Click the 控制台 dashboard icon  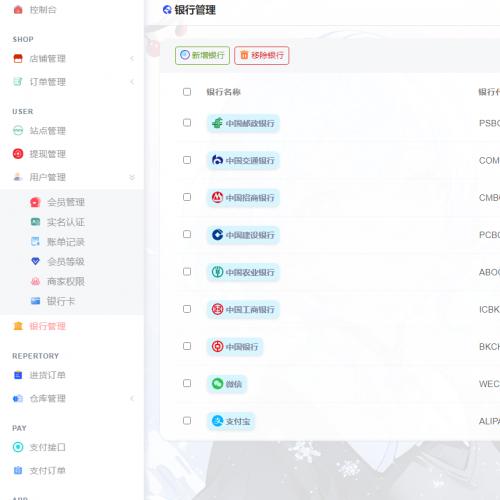click(x=18, y=10)
